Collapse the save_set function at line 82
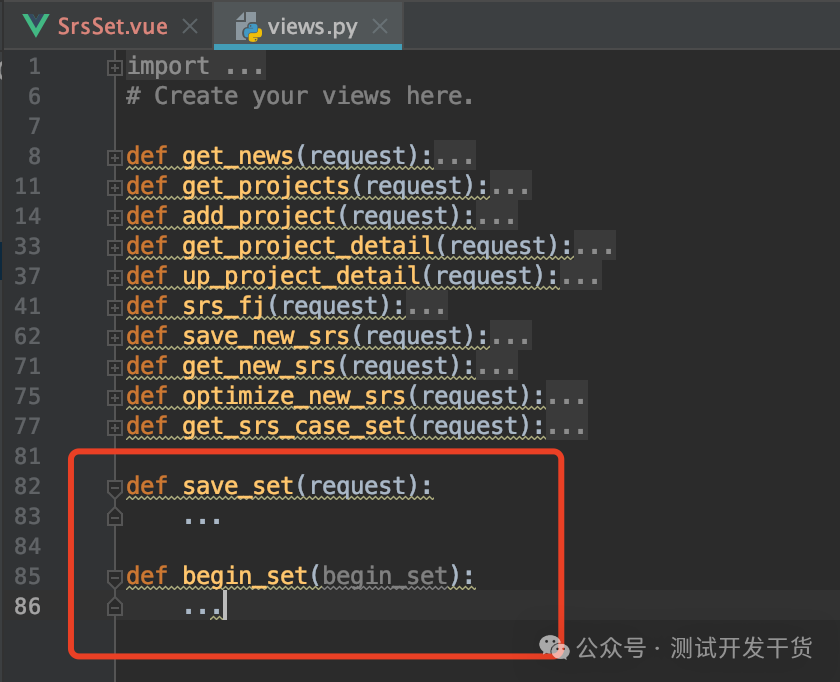Image resolution: width=840 pixels, height=682 pixels. point(115,489)
